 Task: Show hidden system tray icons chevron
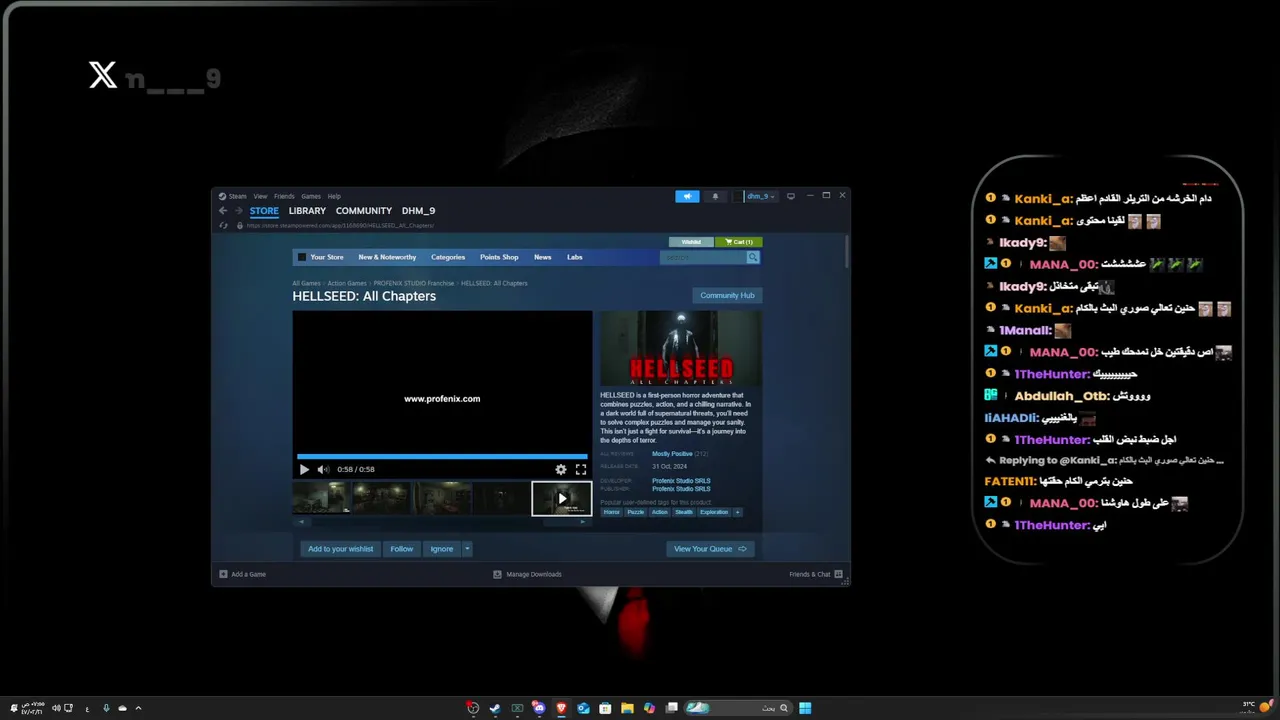138,708
